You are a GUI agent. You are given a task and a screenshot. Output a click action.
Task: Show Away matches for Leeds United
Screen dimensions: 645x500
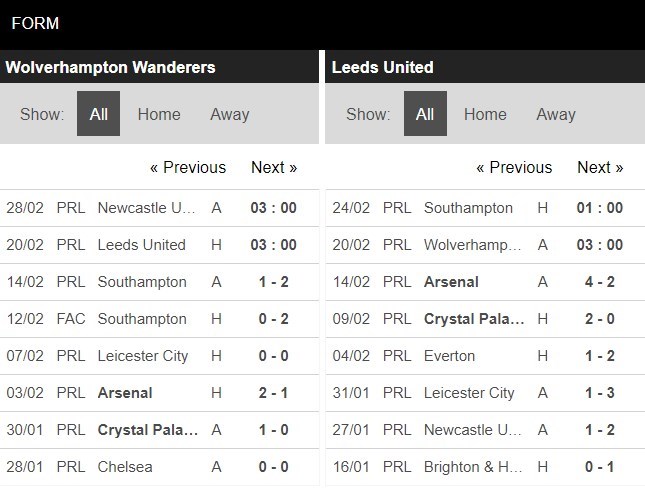coord(555,114)
